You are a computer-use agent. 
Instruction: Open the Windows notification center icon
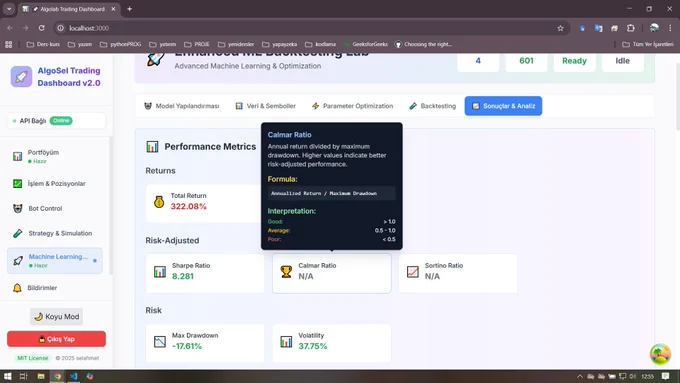point(666,376)
